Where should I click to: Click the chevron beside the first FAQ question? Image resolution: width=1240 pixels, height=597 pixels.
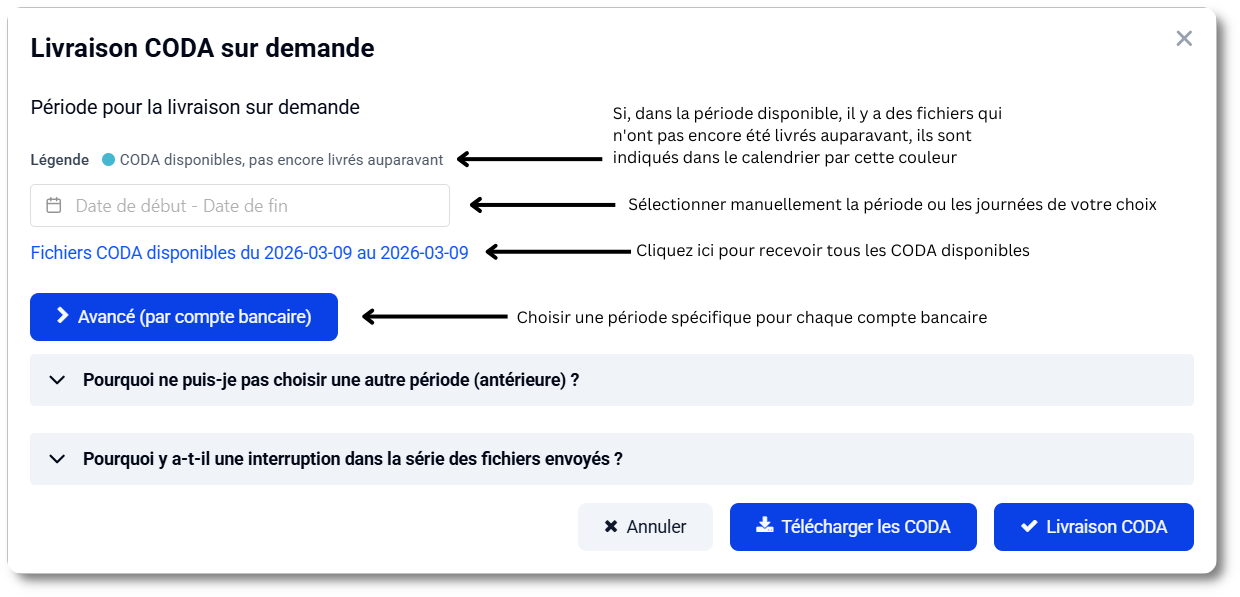58,380
